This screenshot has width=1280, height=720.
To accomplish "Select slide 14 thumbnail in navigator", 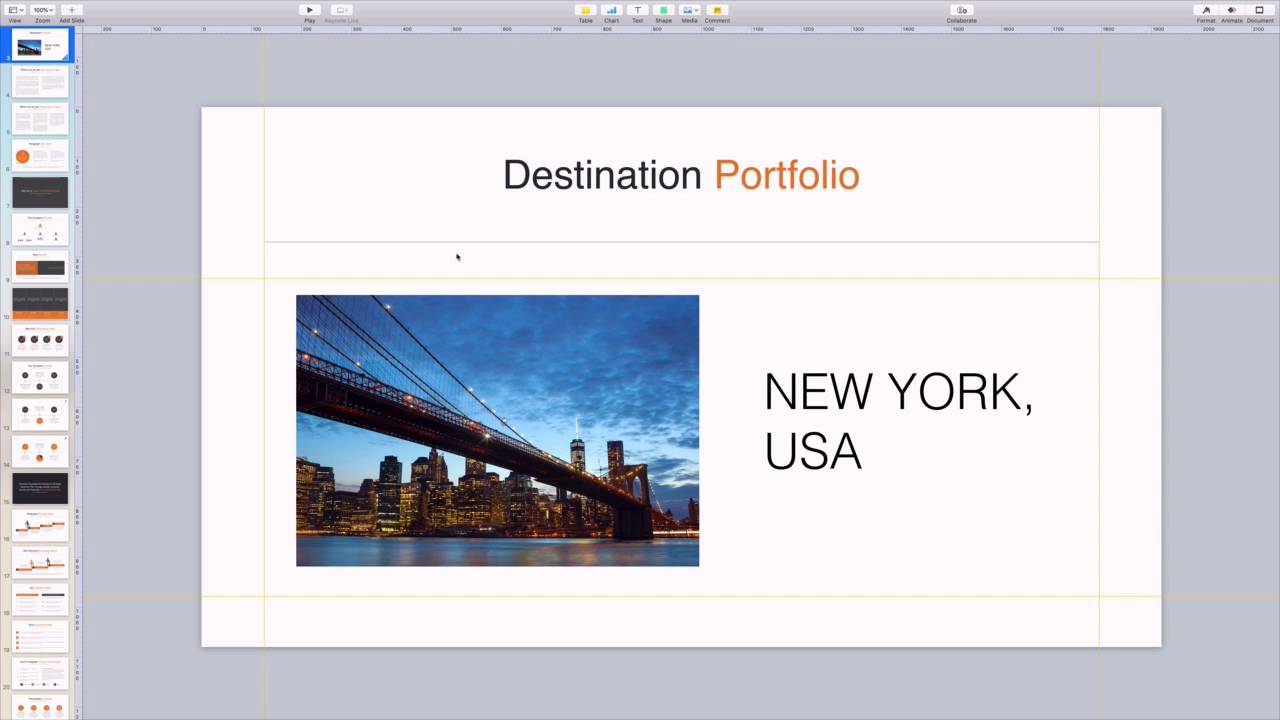I will [x=40, y=452].
